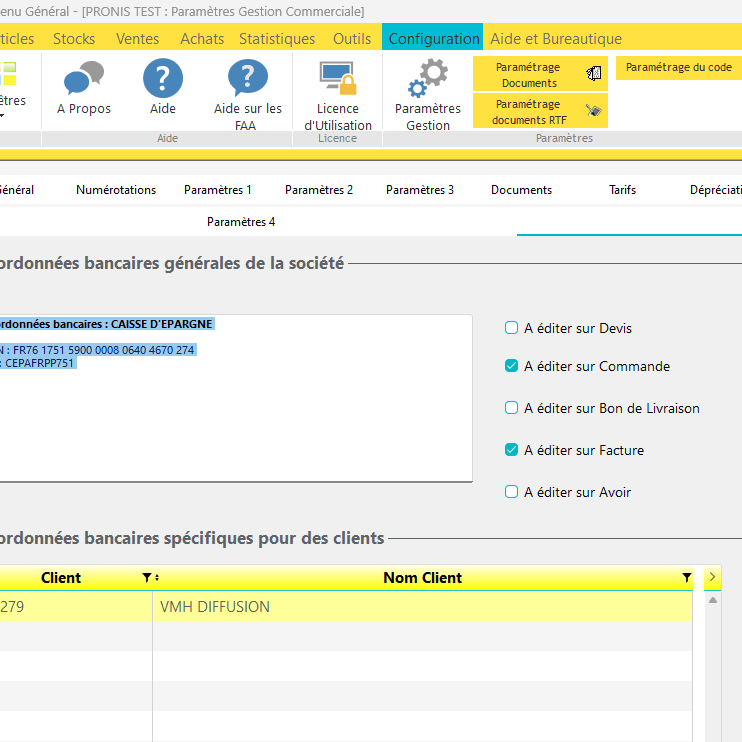Expand the grid columns with the yellow chevron

click(713, 577)
